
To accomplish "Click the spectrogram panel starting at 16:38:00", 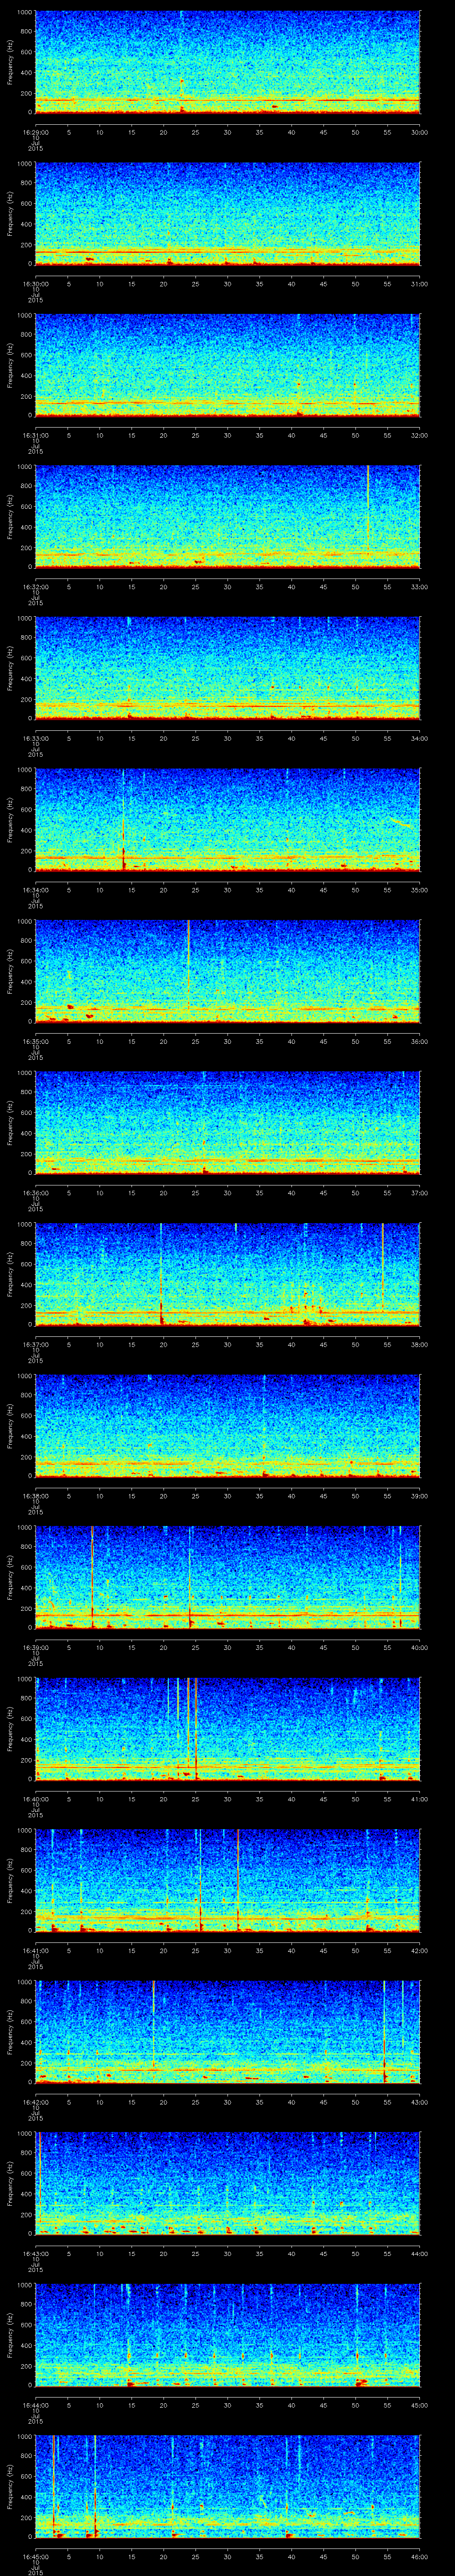I will pos(227,1426).
